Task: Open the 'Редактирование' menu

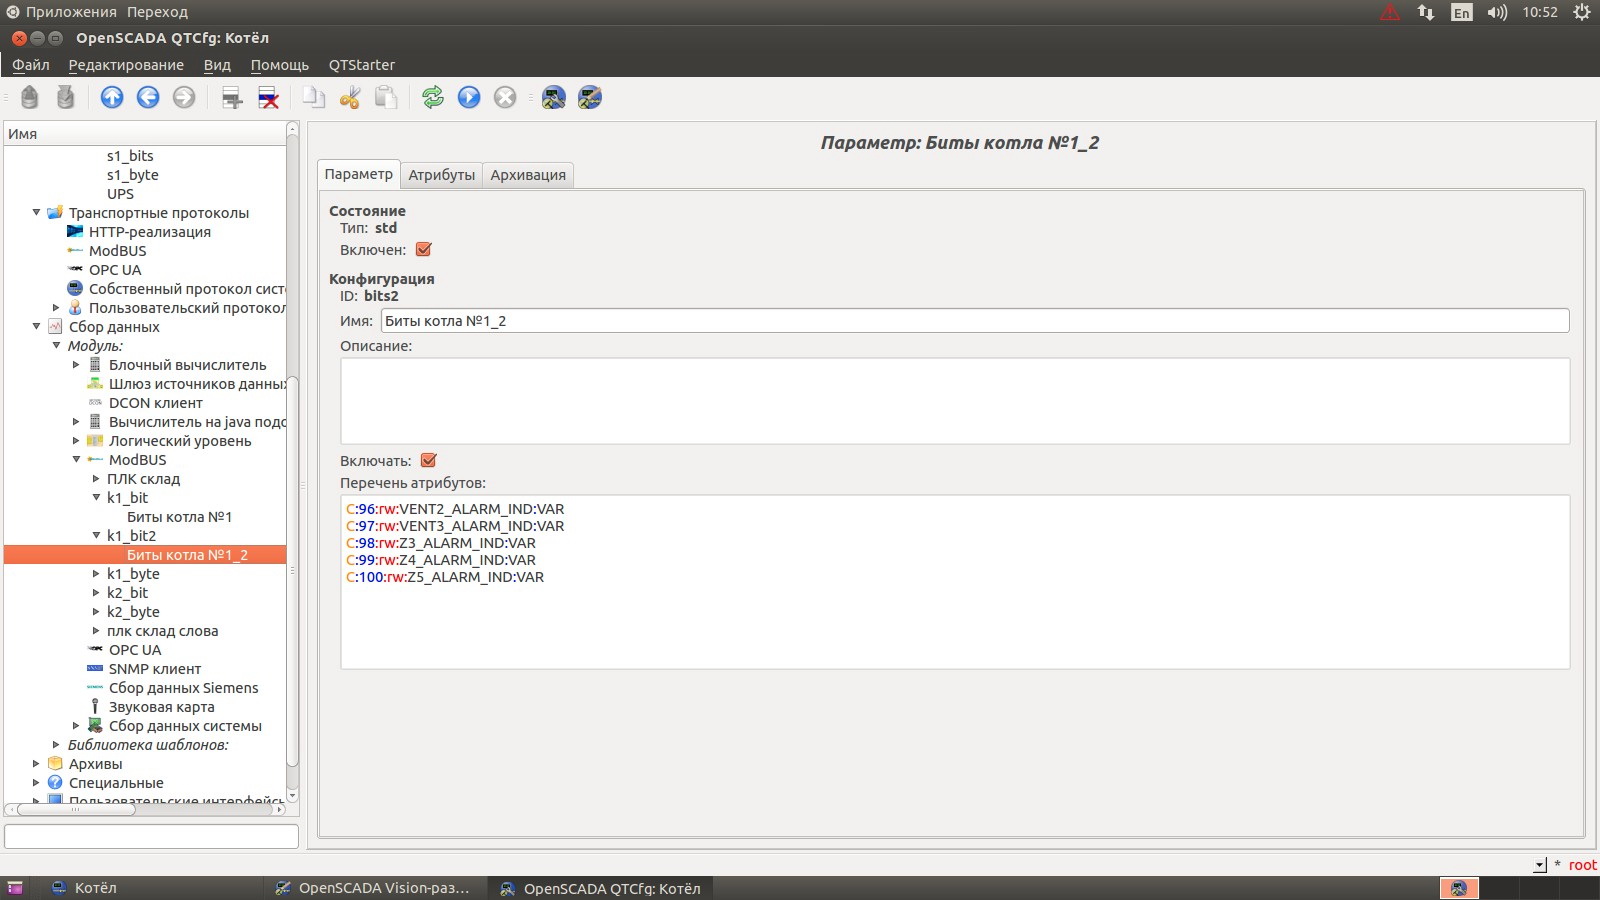Action: click(x=126, y=65)
